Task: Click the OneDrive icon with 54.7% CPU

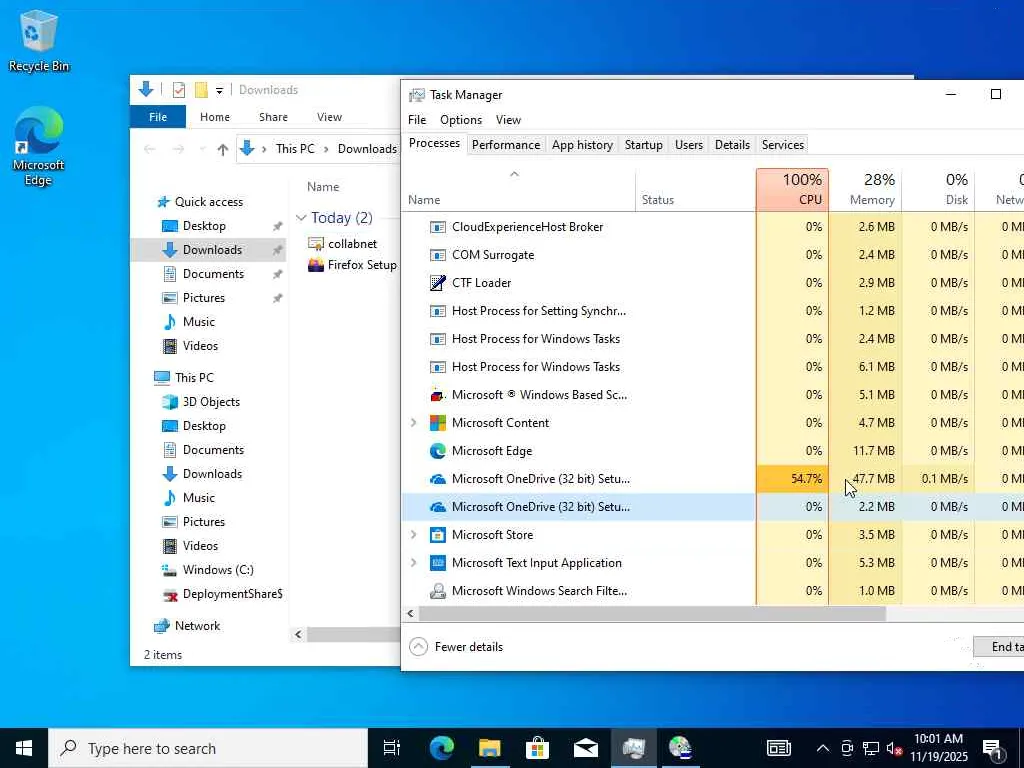Action: pos(438,479)
